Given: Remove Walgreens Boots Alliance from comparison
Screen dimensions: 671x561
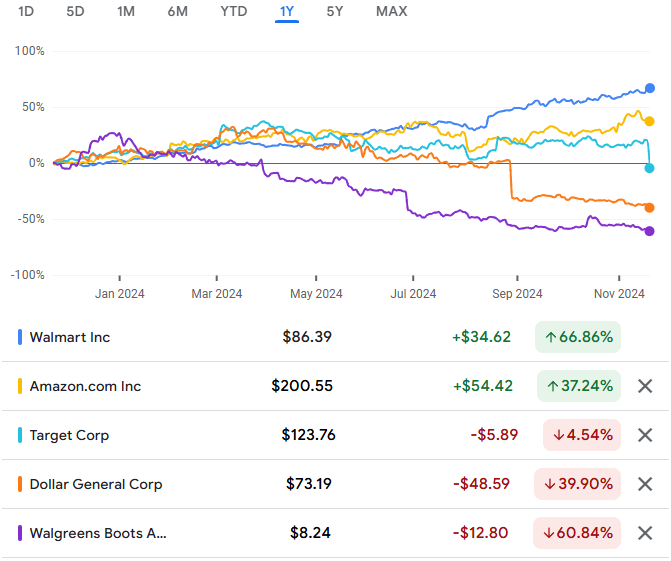Looking at the screenshot, I should coord(645,533).
